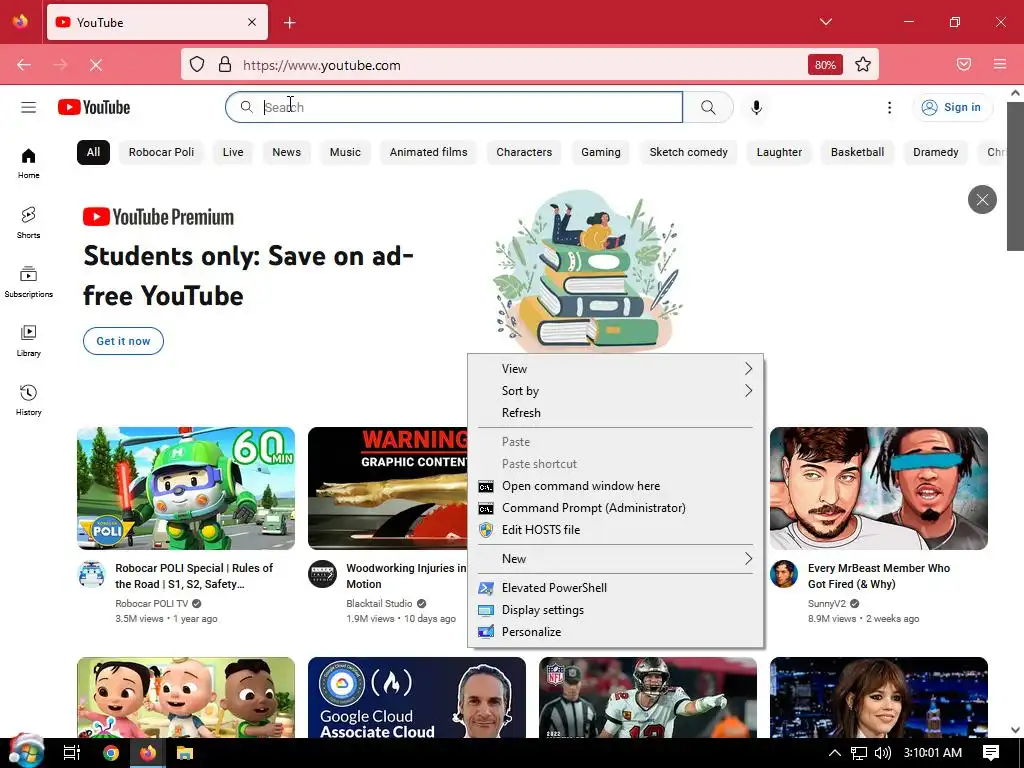Screen dimensions: 1024x768
Task: Go back in Firefox
Action: point(24,65)
